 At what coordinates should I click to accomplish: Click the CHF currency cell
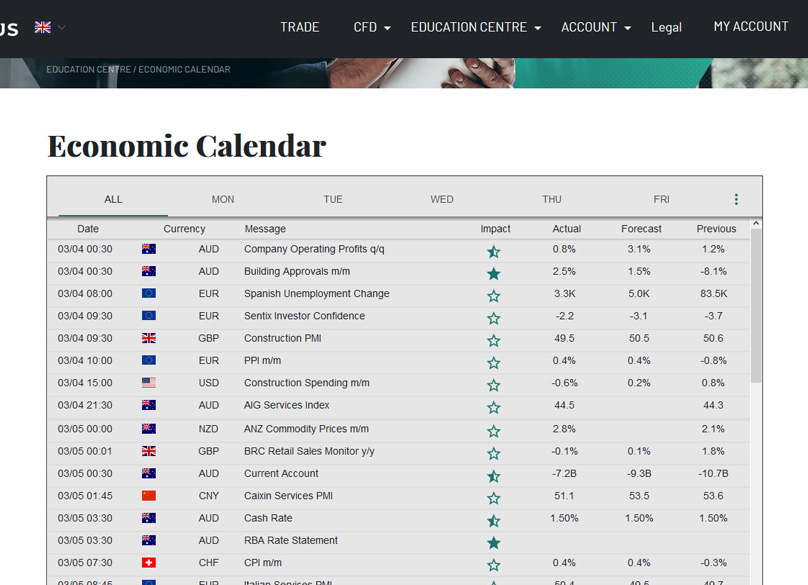tap(209, 563)
